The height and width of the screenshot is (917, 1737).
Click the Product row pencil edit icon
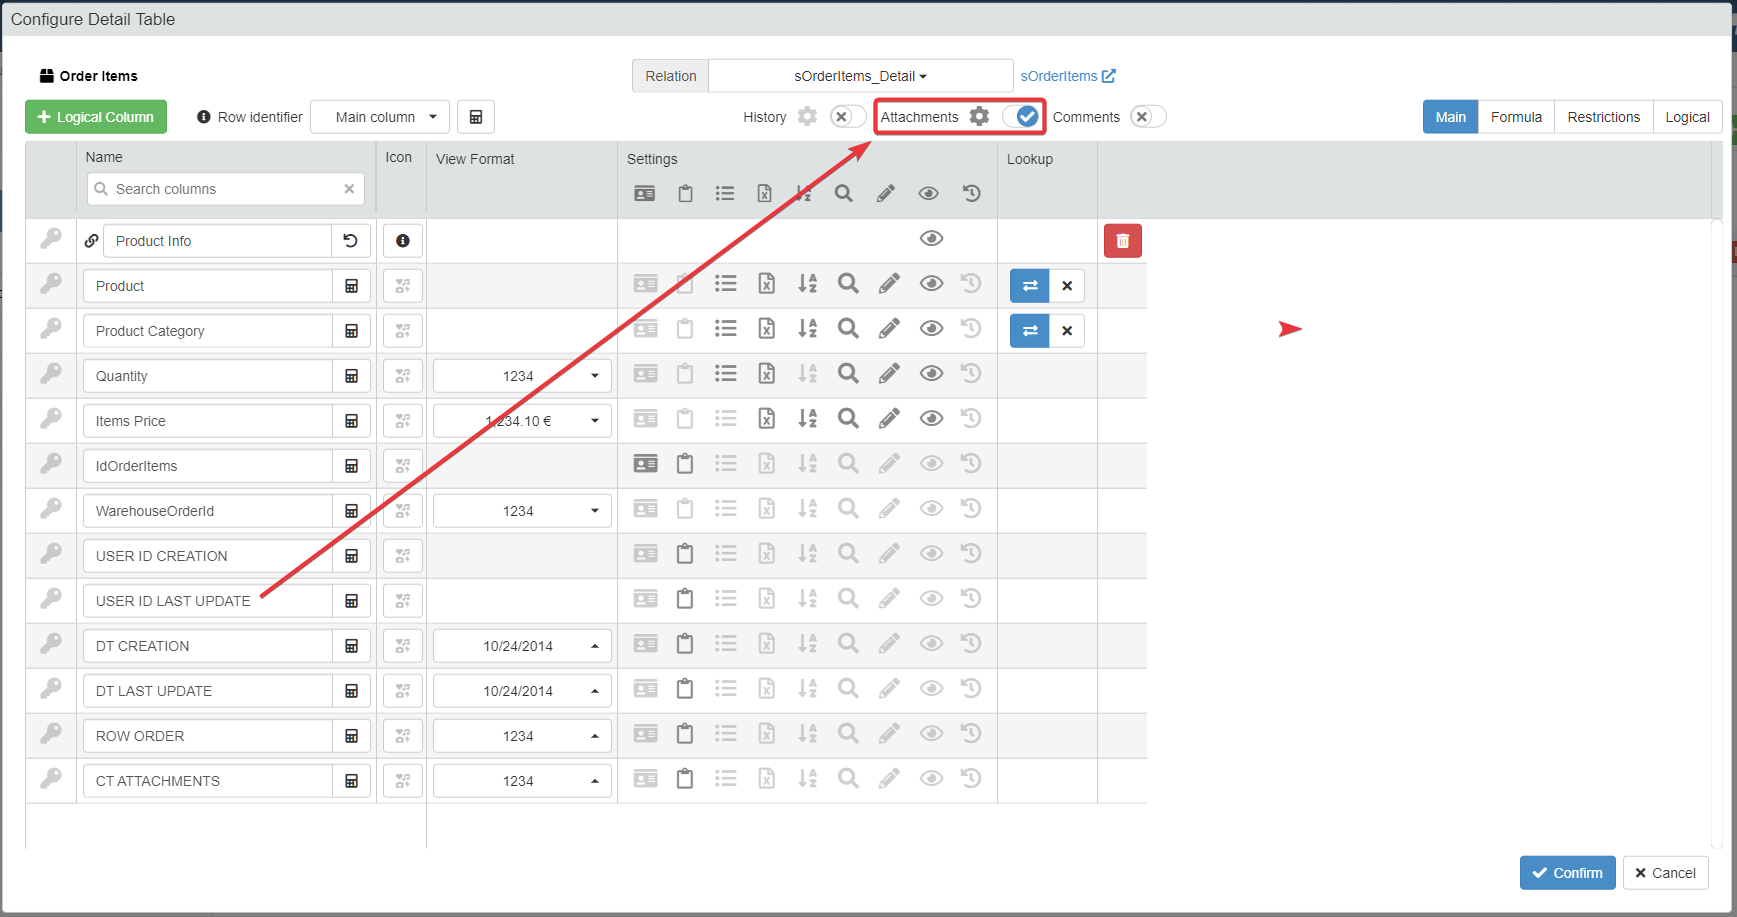[888, 284]
